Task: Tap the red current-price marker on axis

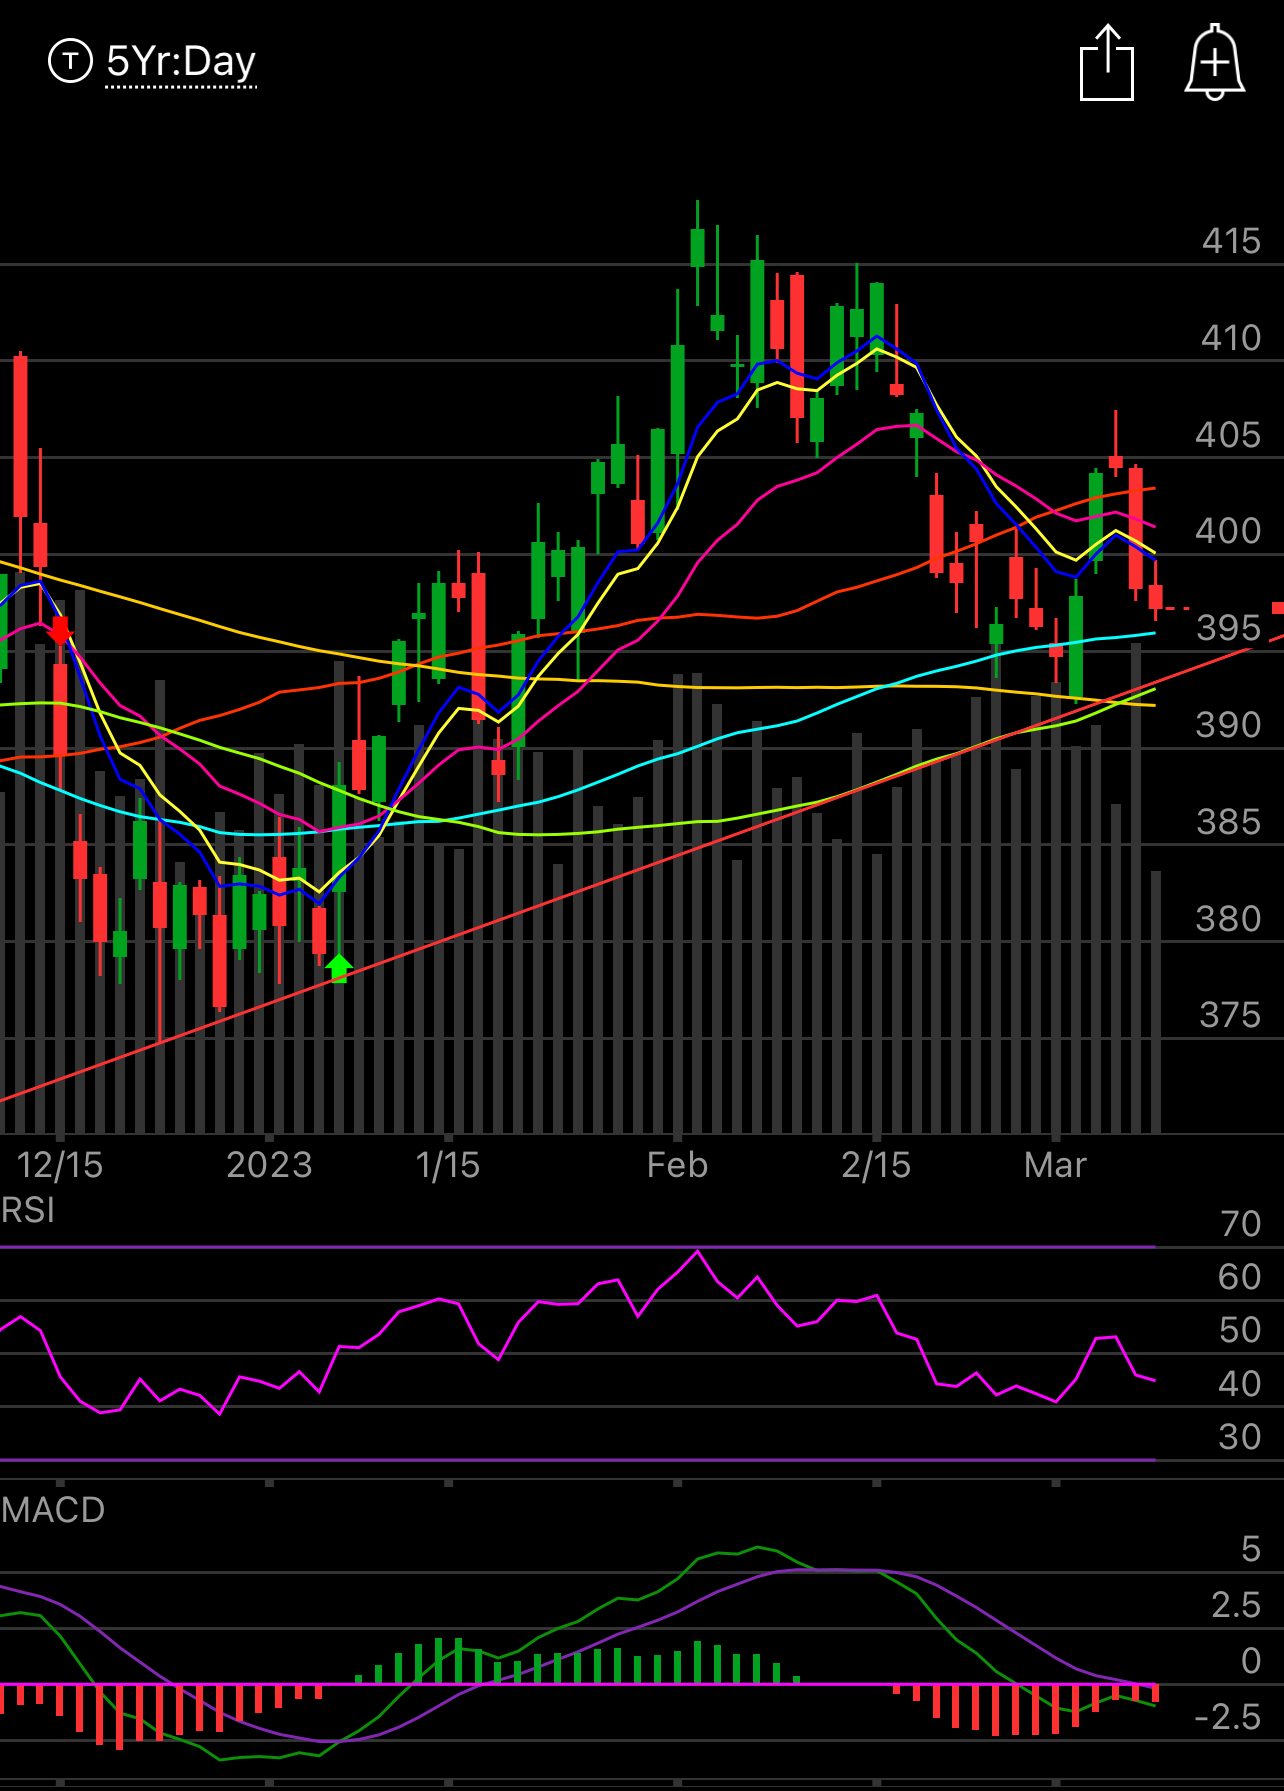Action: (1277, 608)
